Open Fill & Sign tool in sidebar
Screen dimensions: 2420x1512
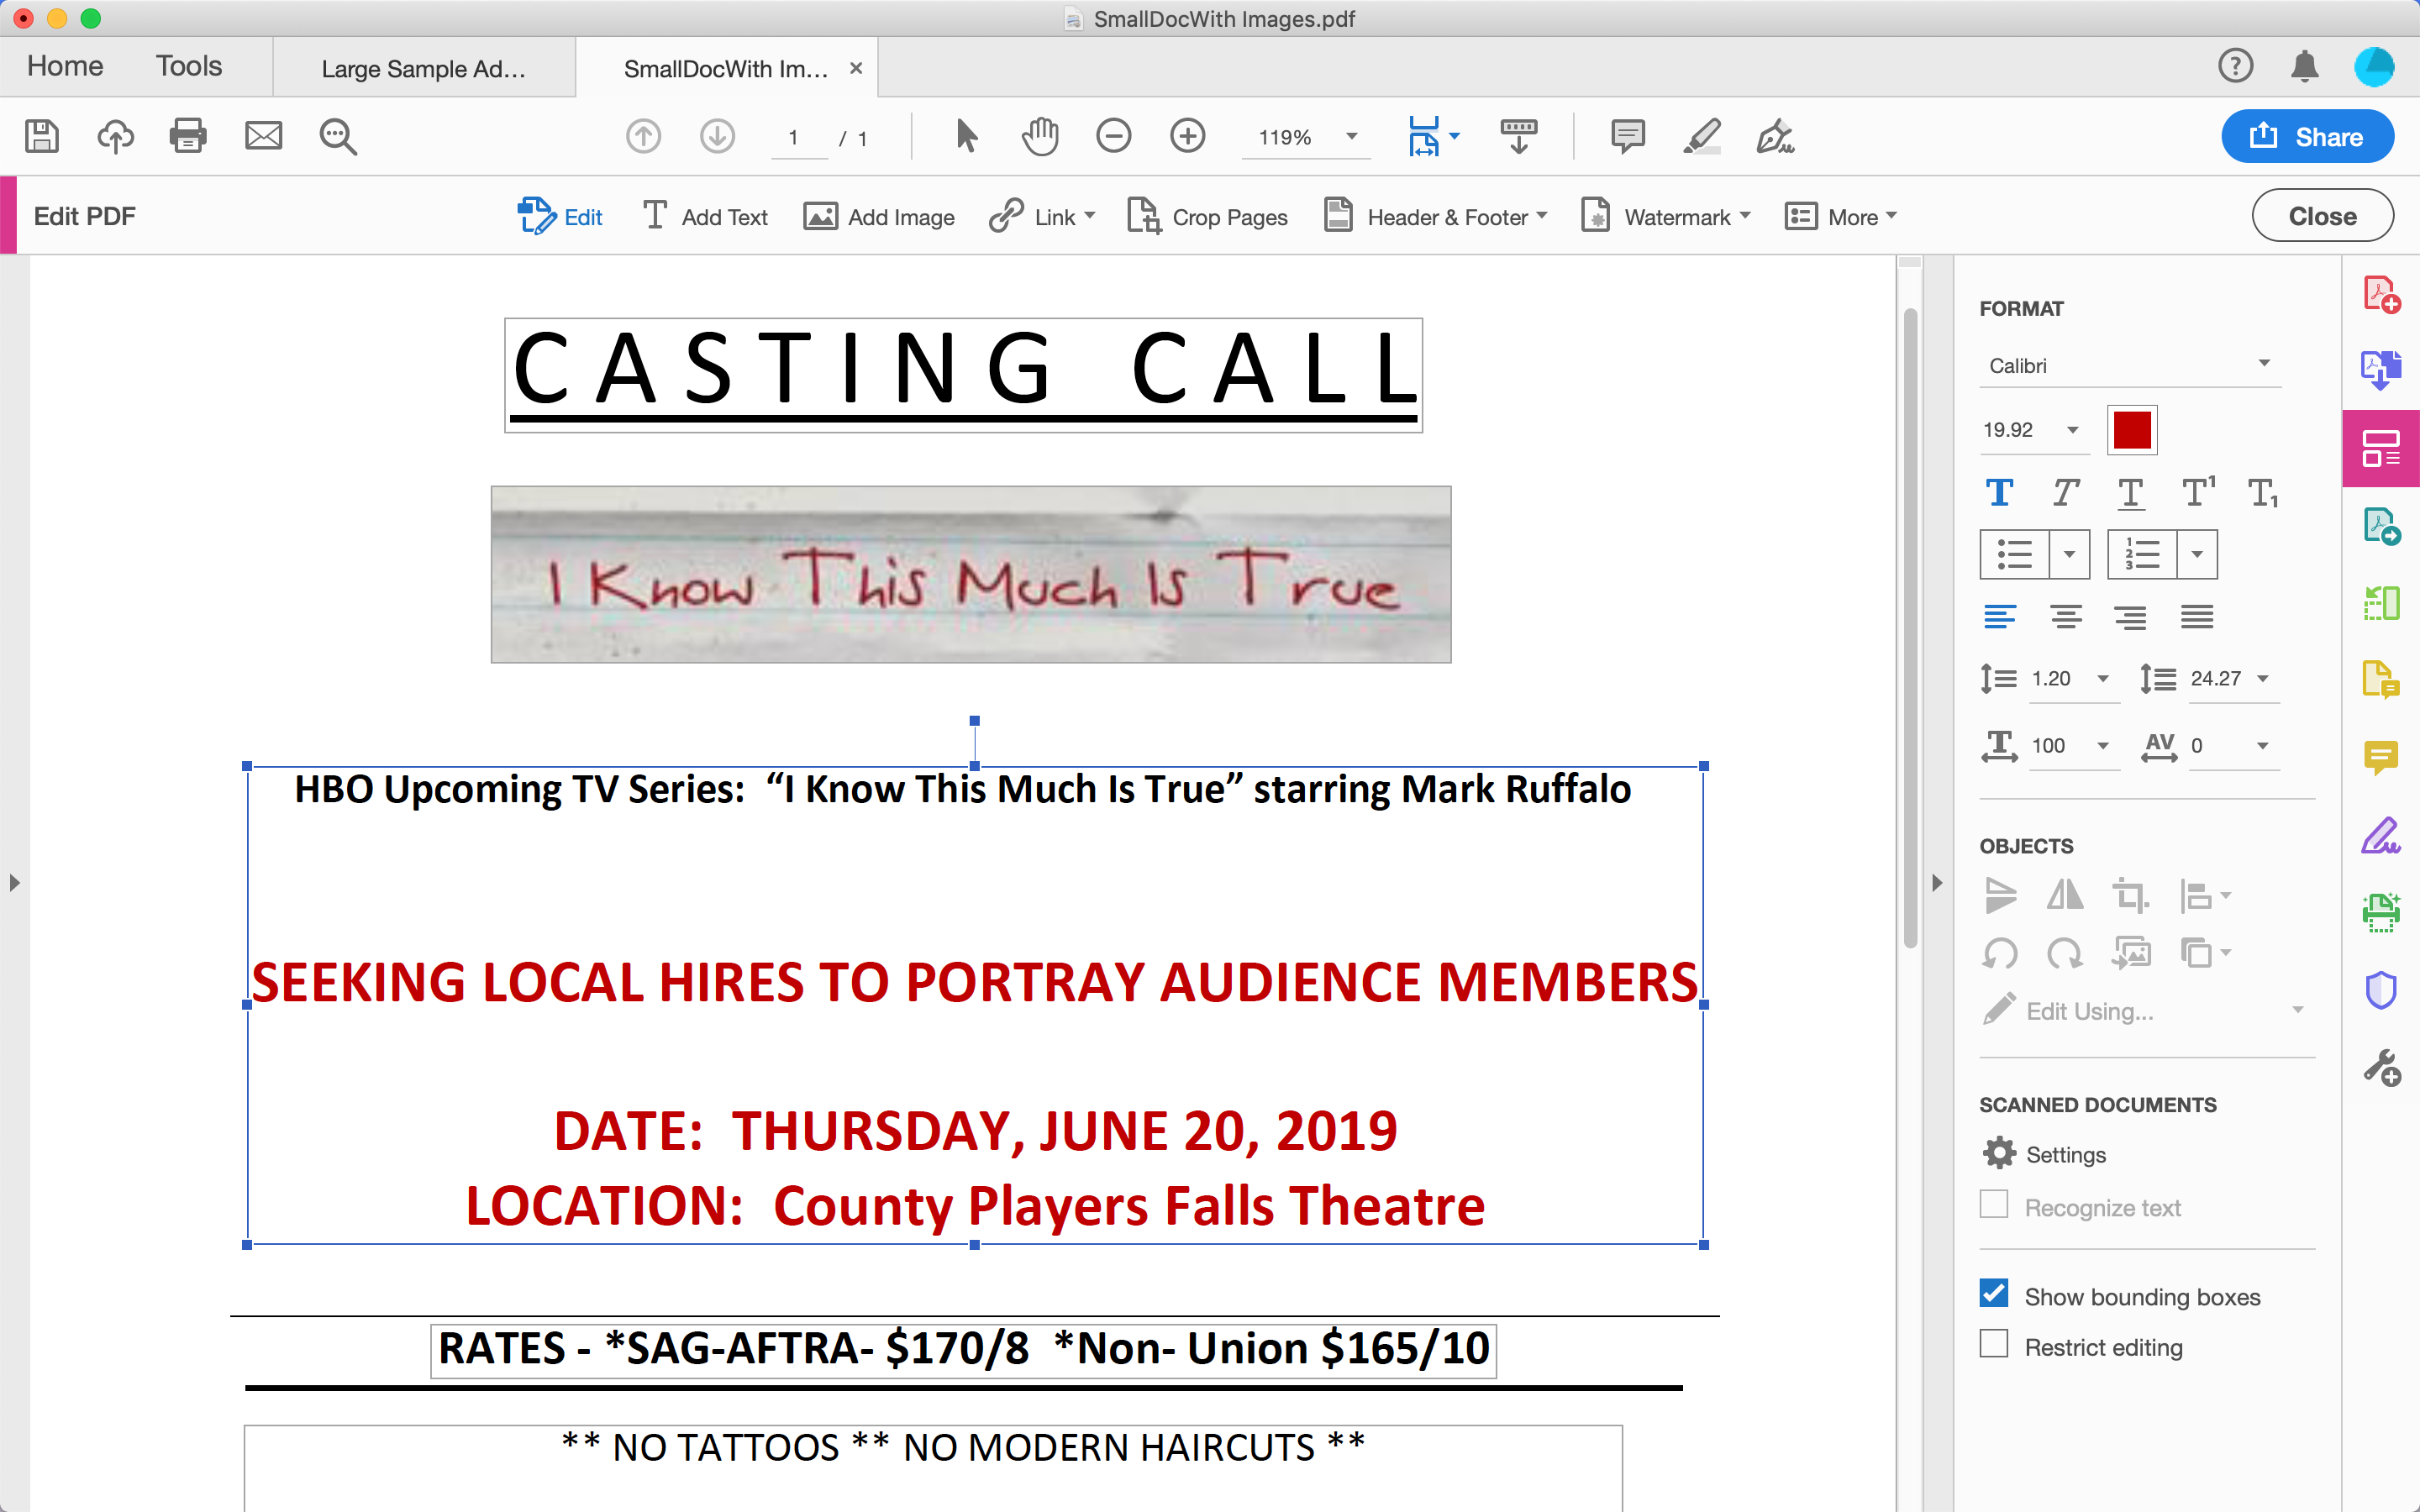(x=2382, y=835)
